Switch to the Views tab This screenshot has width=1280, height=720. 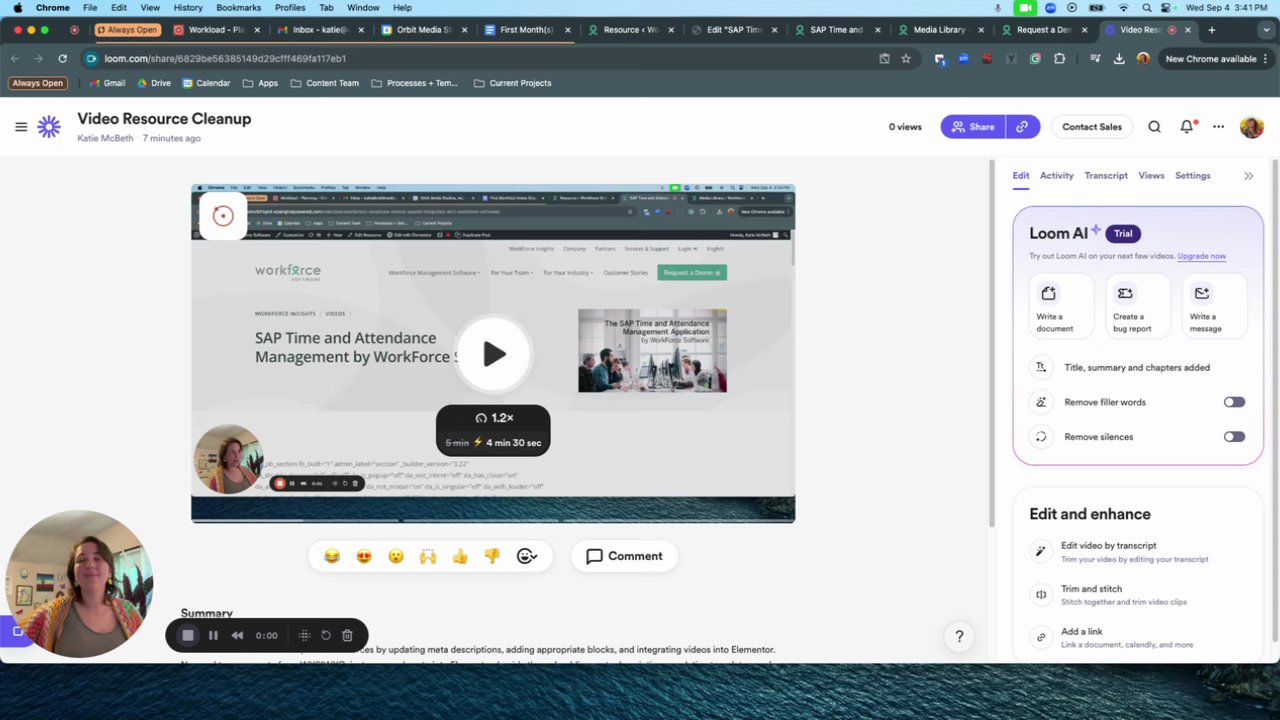pyautogui.click(x=1151, y=176)
